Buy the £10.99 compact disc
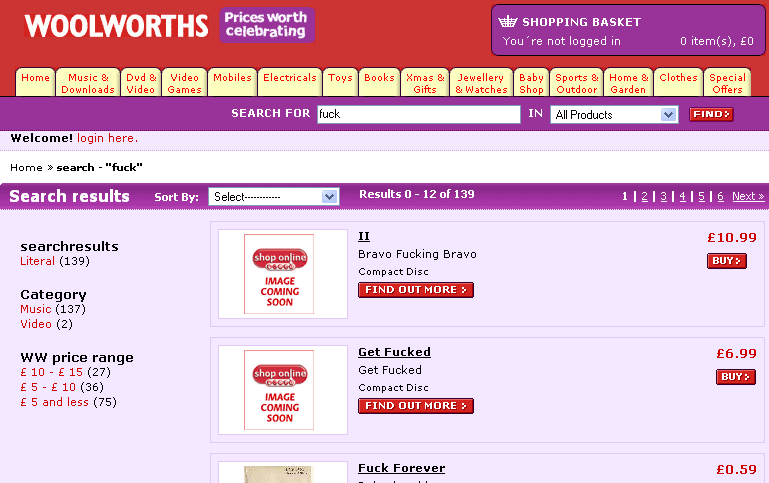Viewport: 769px width, 483px height. 726,261
